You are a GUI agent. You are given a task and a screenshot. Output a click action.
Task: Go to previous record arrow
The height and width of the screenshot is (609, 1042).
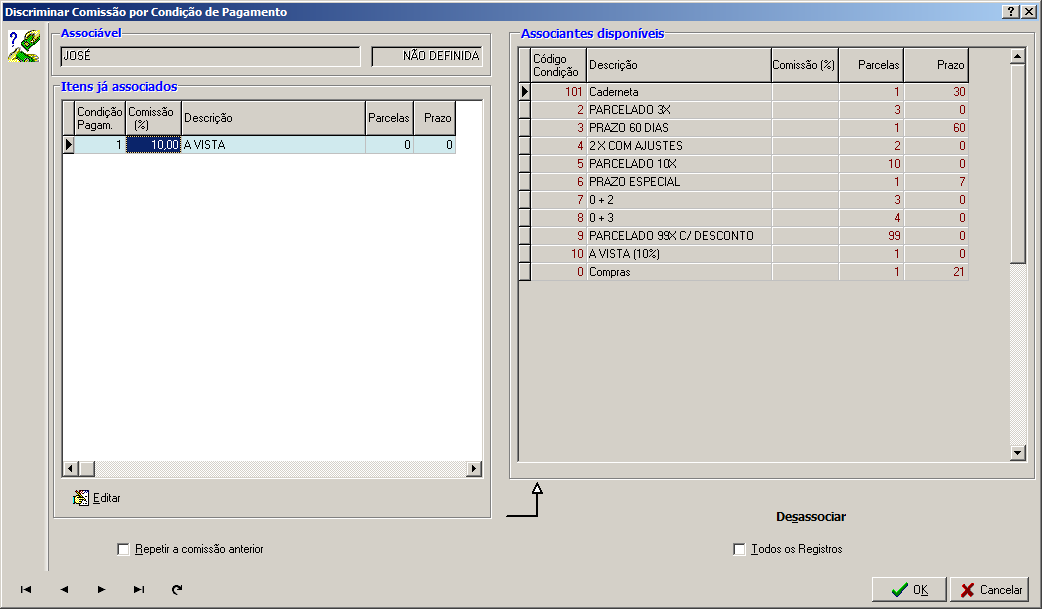(x=64, y=590)
